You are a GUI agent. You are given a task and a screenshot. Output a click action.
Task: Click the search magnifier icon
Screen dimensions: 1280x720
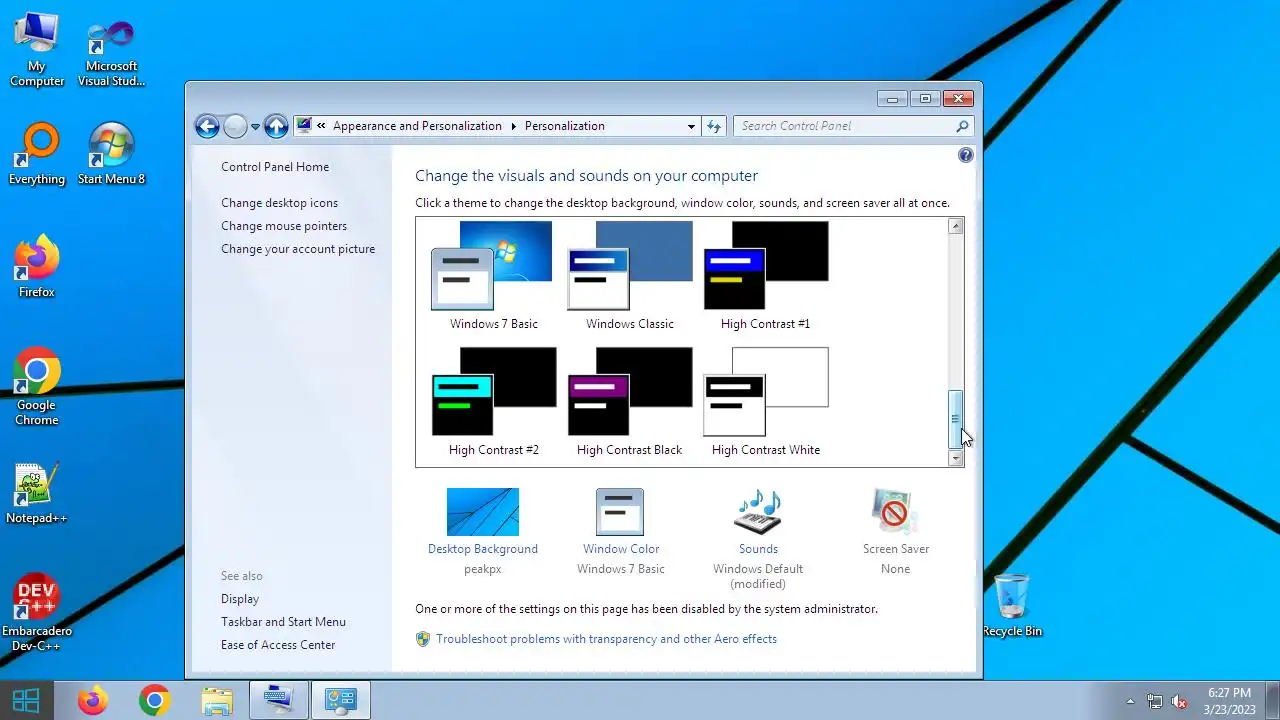(962, 126)
